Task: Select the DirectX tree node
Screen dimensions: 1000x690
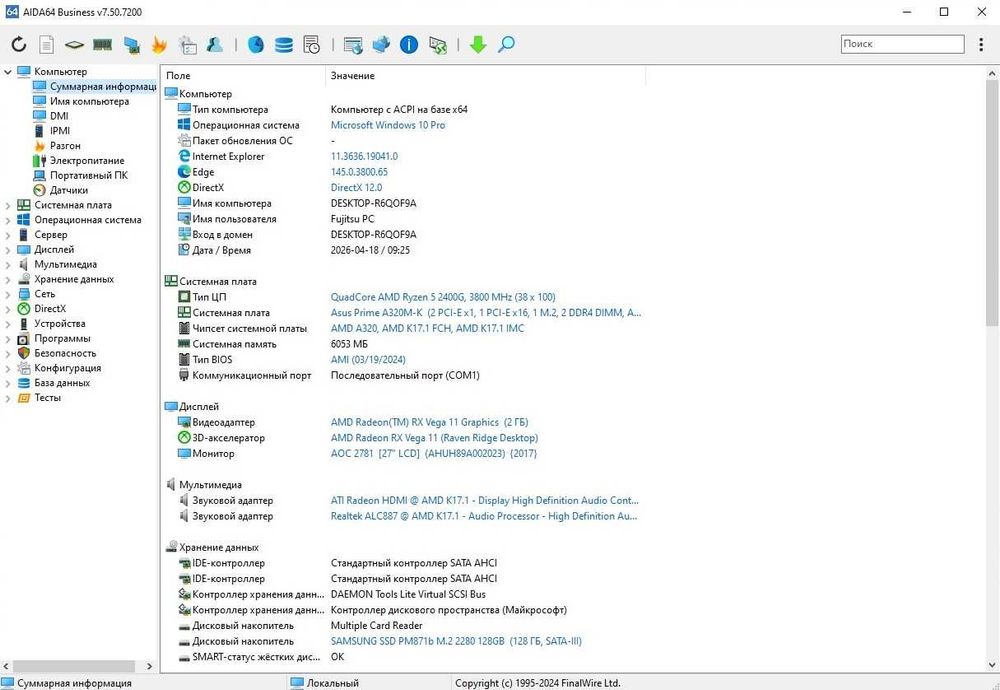Action: 50,309
